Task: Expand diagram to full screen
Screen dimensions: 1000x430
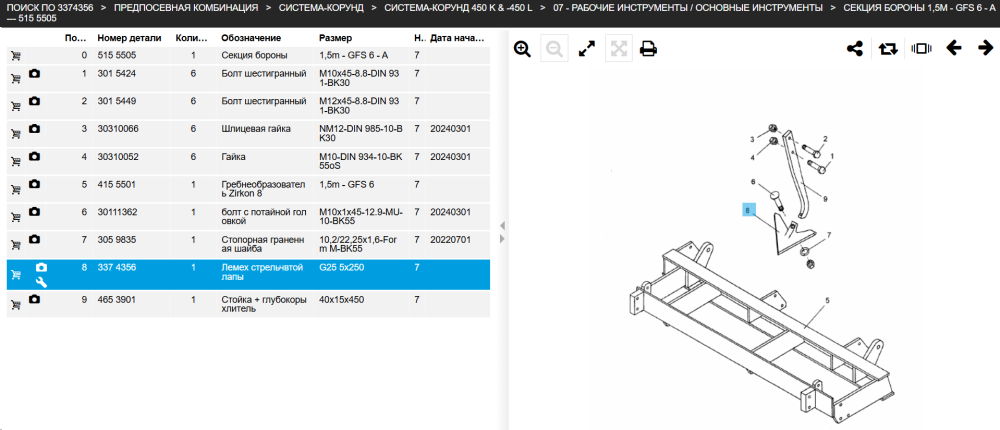Action: pos(586,49)
